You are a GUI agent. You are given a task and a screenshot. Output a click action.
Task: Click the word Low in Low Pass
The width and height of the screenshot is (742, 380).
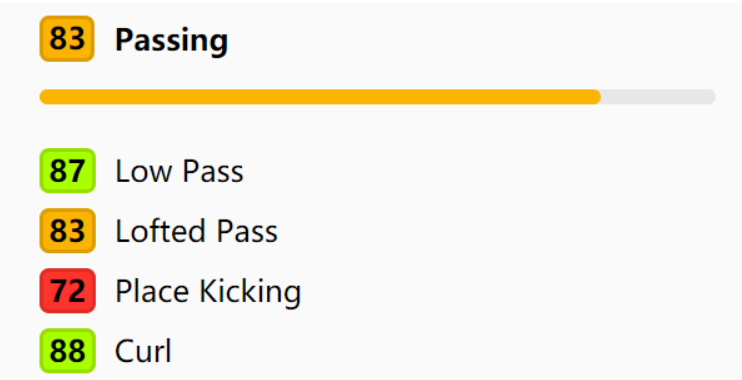click(x=144, y=171)
